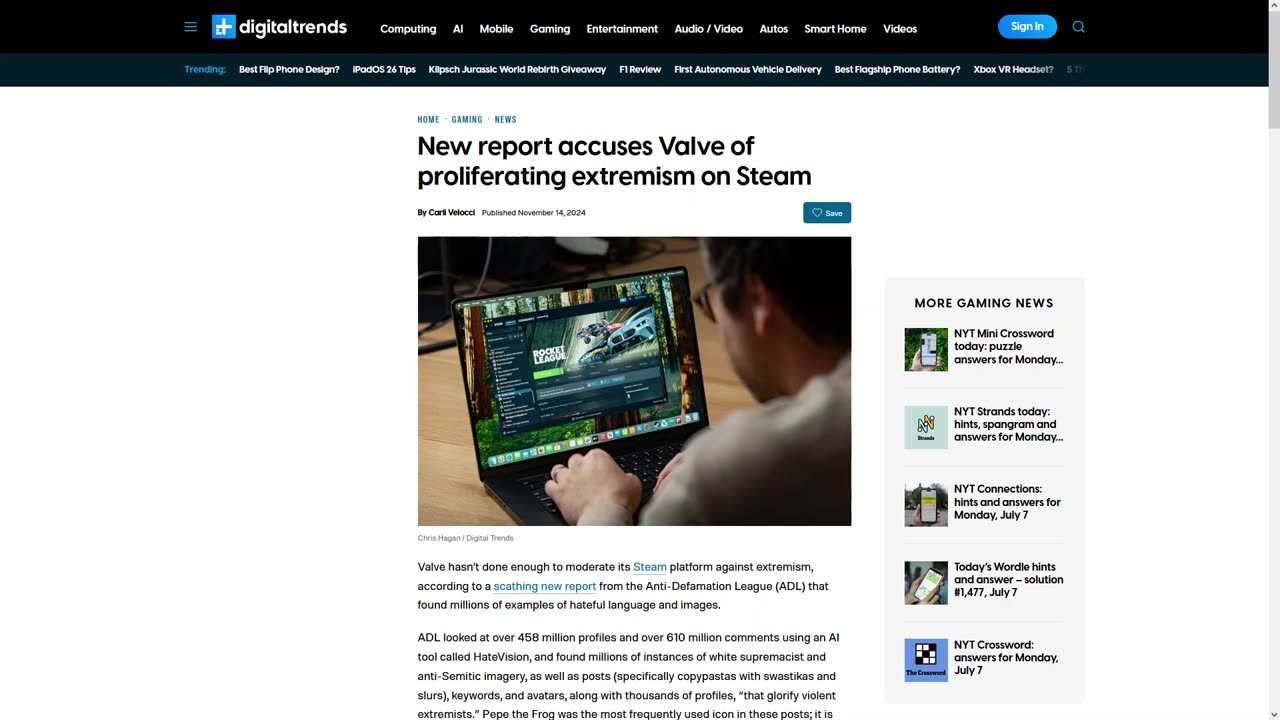Open 'NYT Crossword: answers for Monday' headline

[x=1006, y=657]
